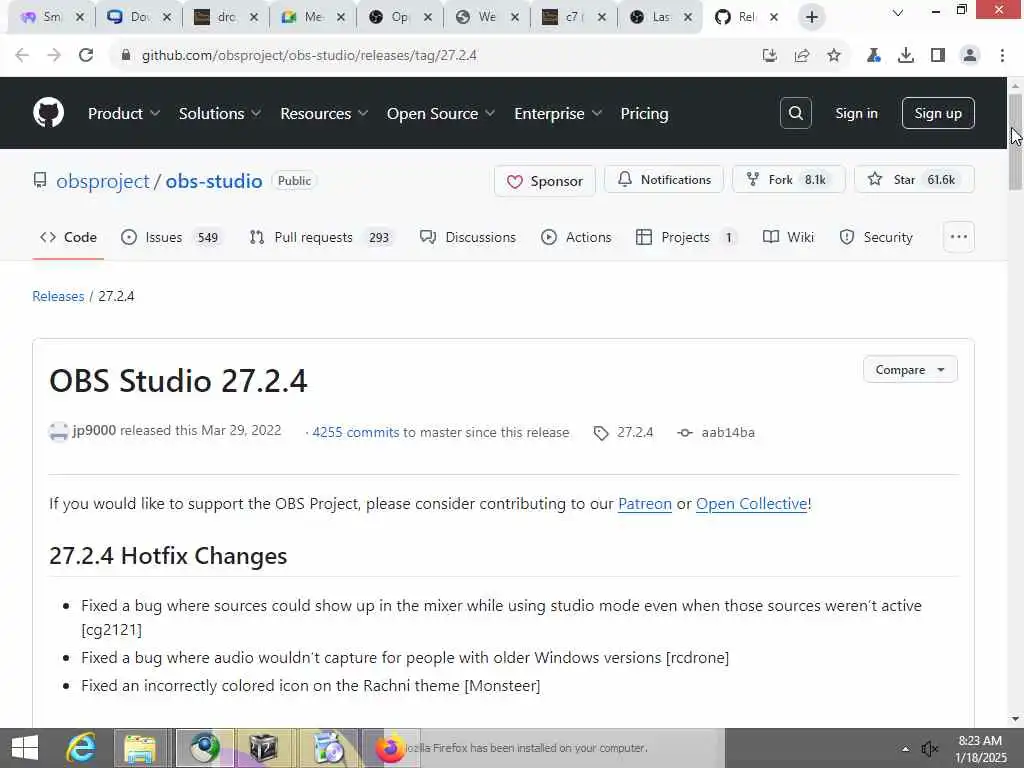Click the muted speaker tray icon
The width and height of the screenshot is (1024, 768).
pos(929,748)
